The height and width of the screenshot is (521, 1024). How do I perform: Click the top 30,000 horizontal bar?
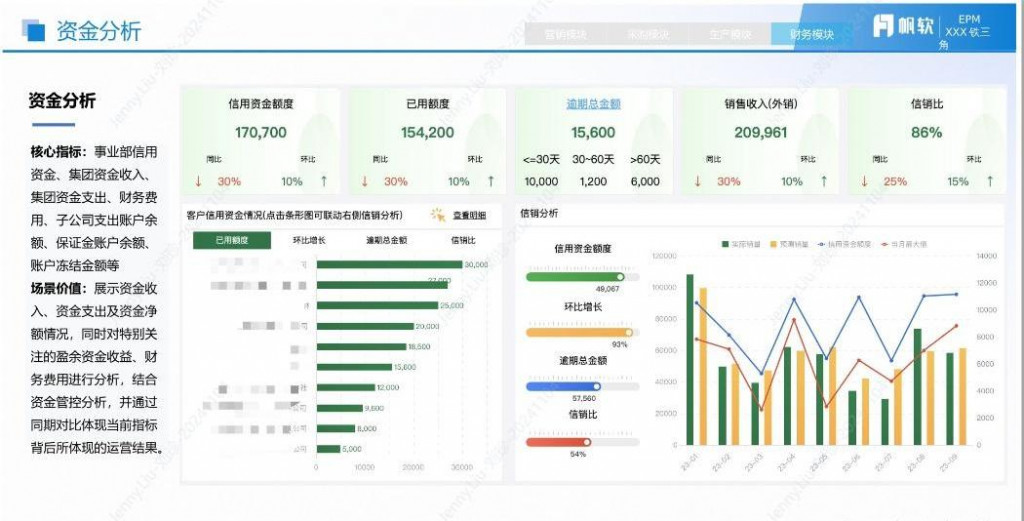click(x=389, y=264)
